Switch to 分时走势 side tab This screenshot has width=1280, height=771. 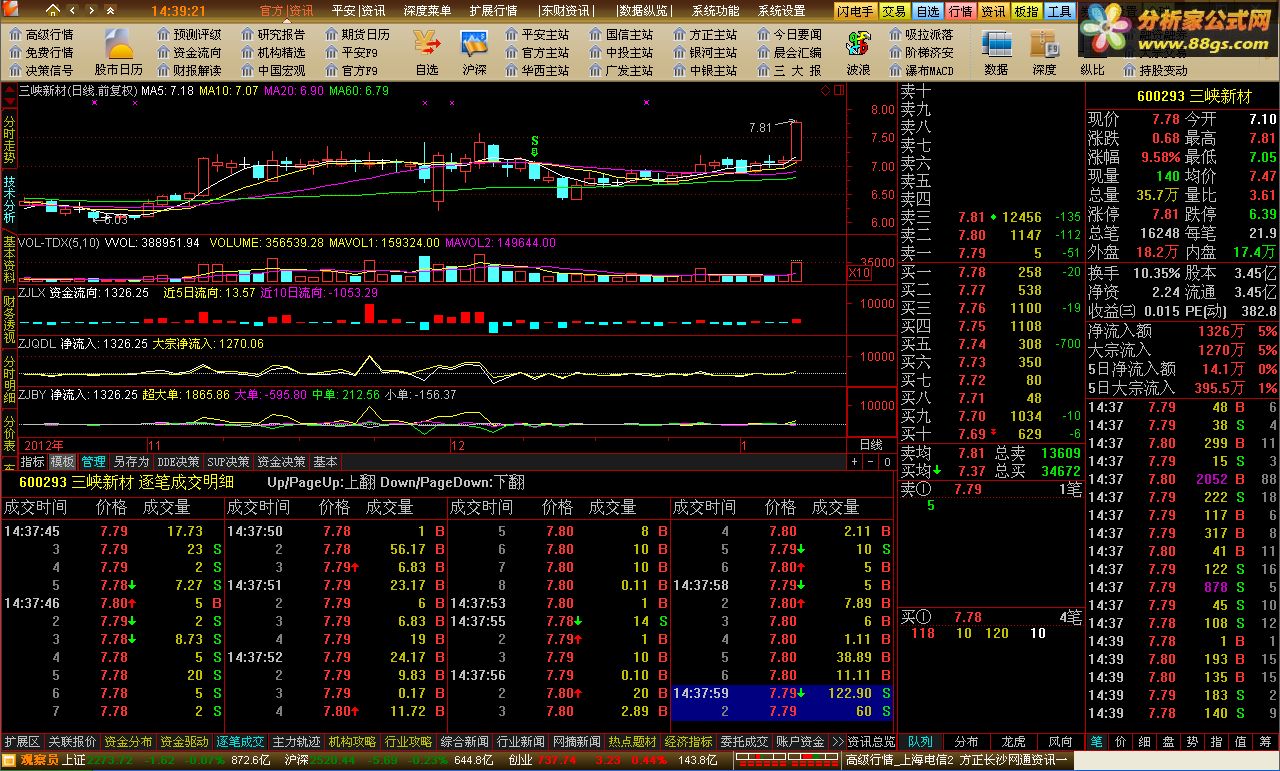click(x=9, y=137)
